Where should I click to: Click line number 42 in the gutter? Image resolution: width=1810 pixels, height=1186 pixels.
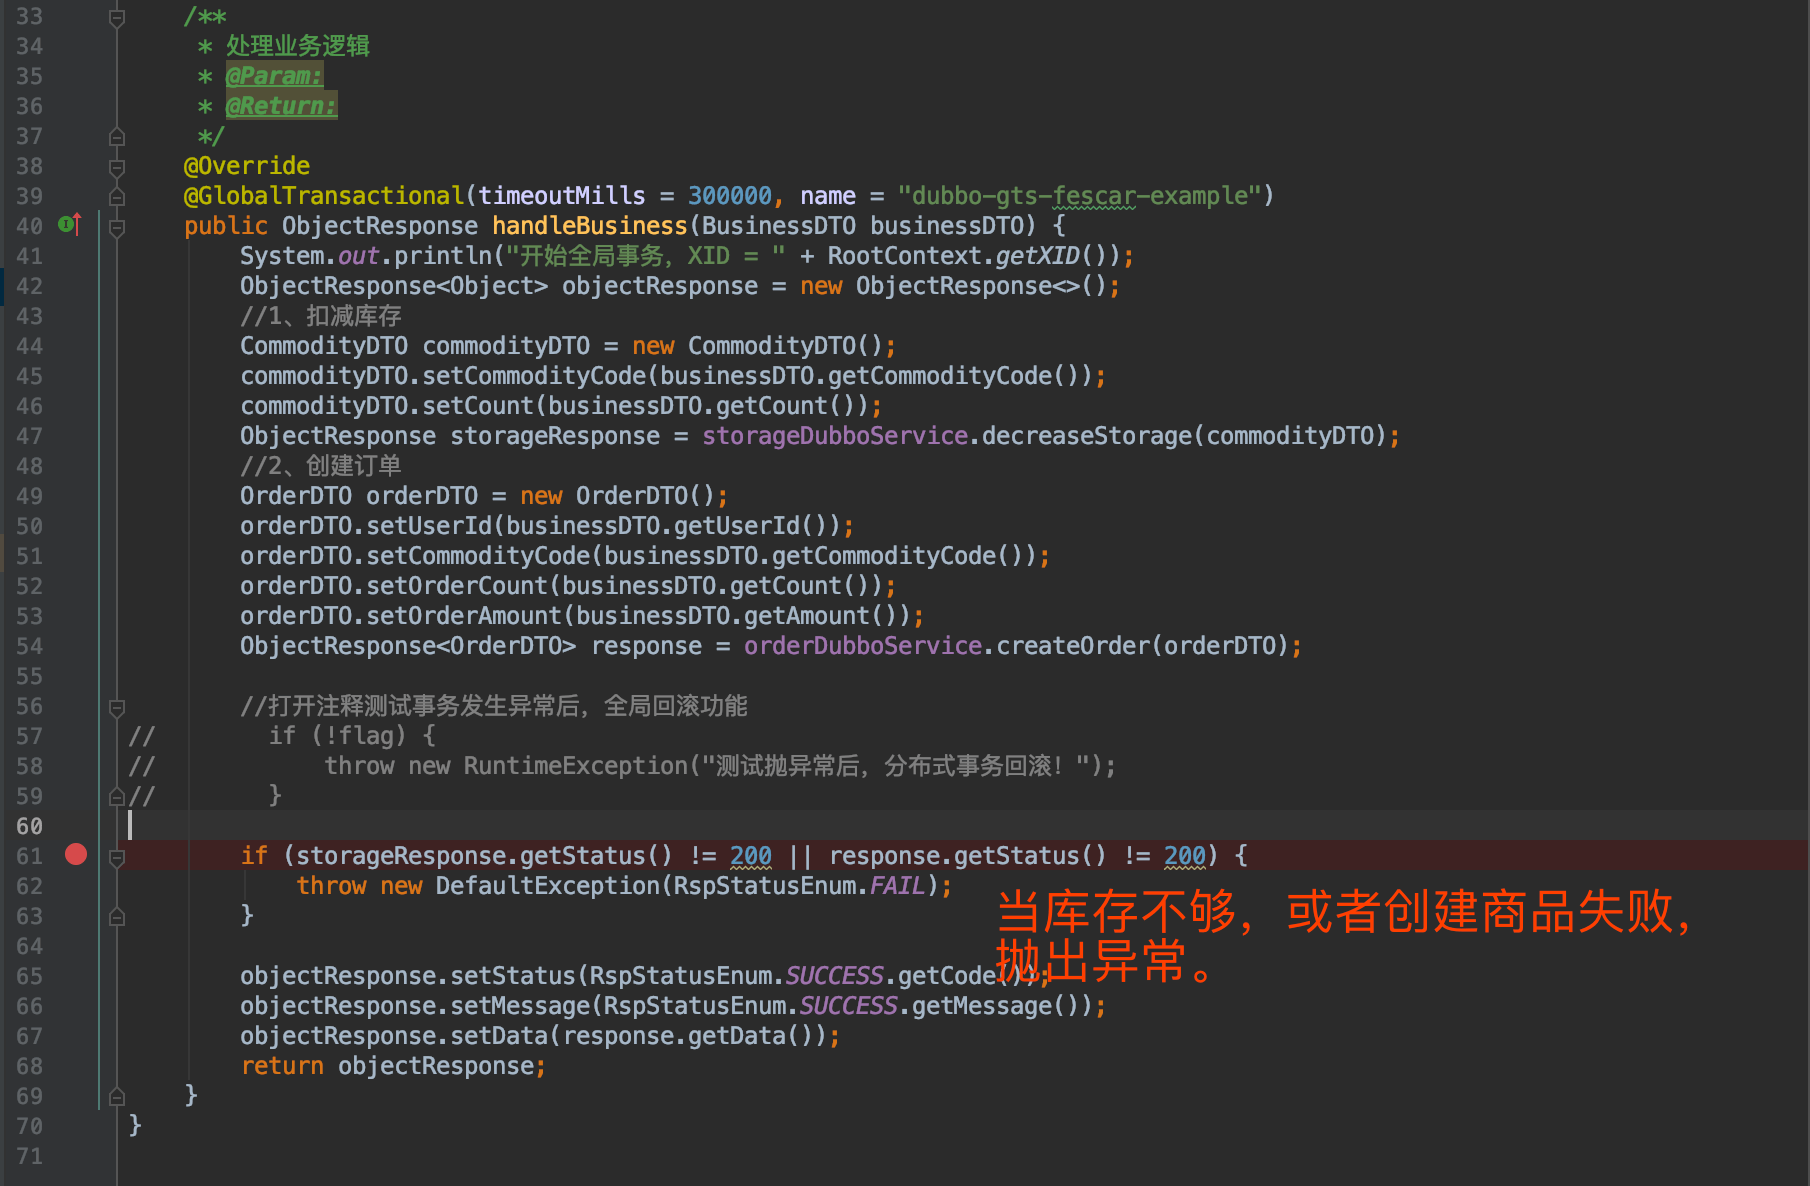tap(29, 286)
